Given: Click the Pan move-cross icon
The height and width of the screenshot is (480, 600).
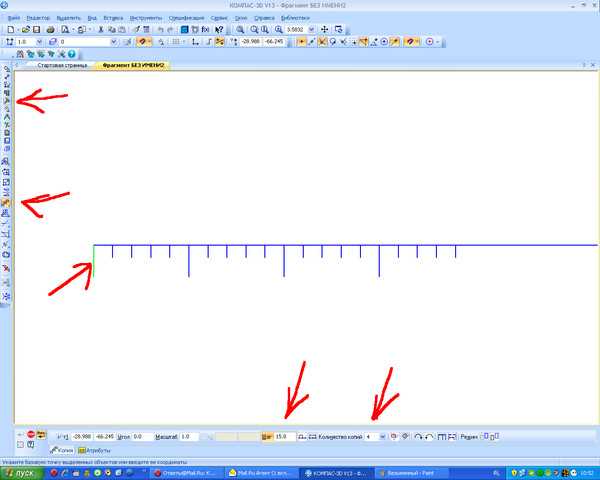Looking at the screenshot, I should [x=324, y=29].
